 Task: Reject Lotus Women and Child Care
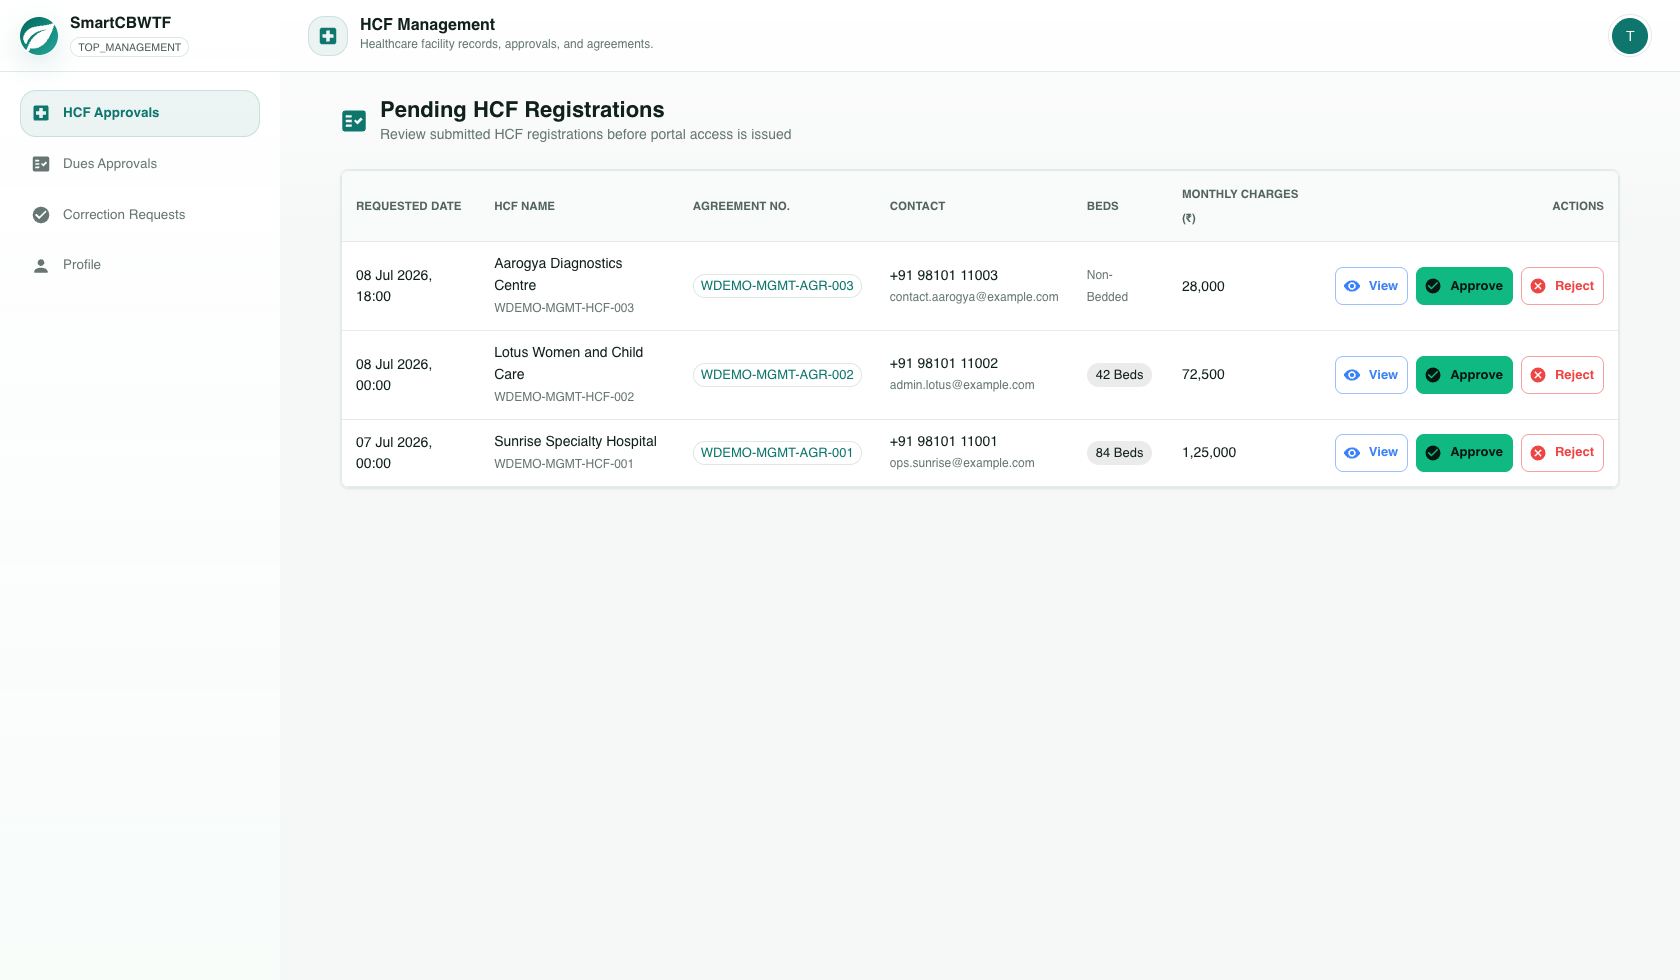(1562, 375)
